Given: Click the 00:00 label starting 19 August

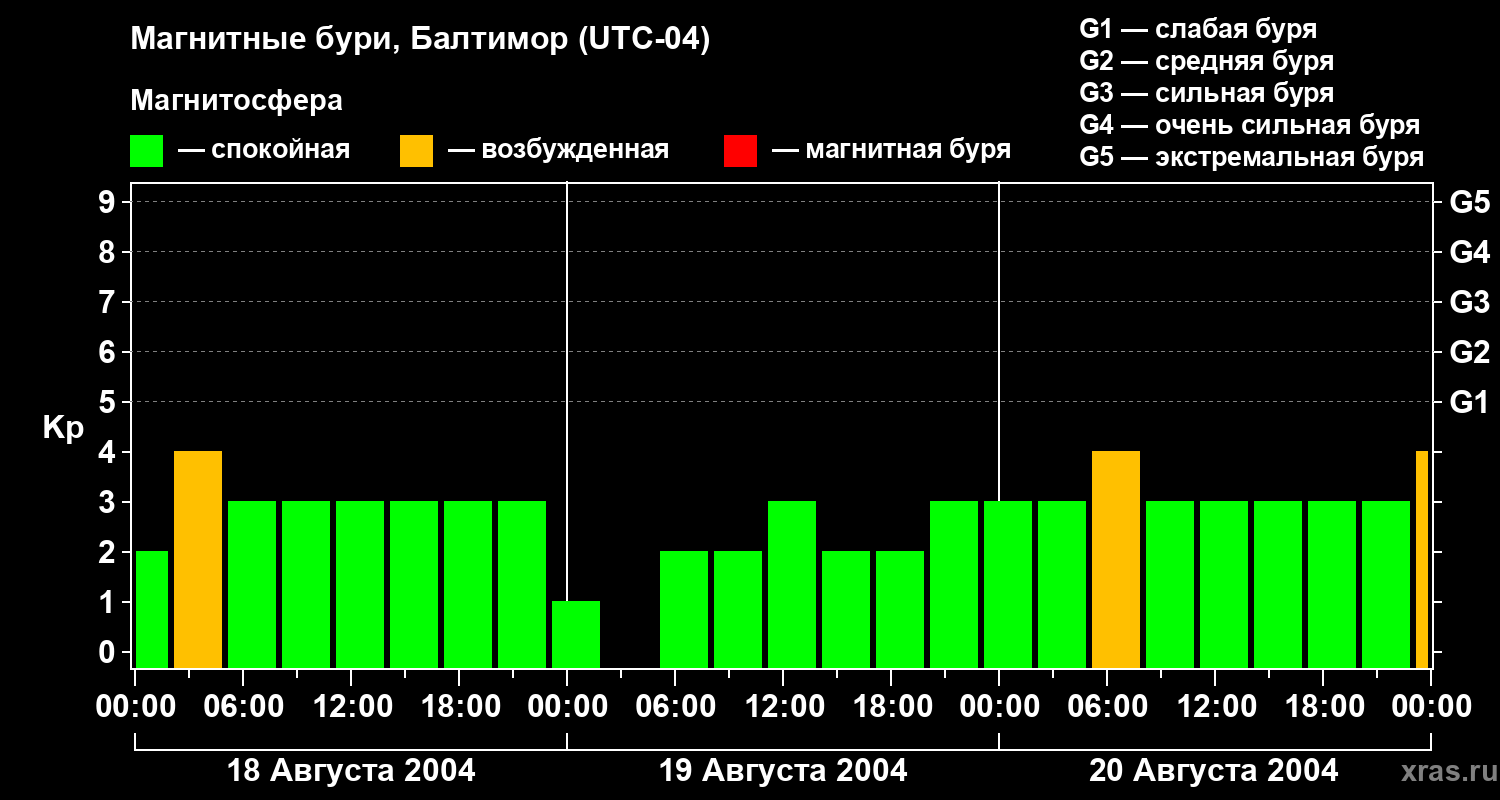Looking at the screenshot, I should coord(567,707).
